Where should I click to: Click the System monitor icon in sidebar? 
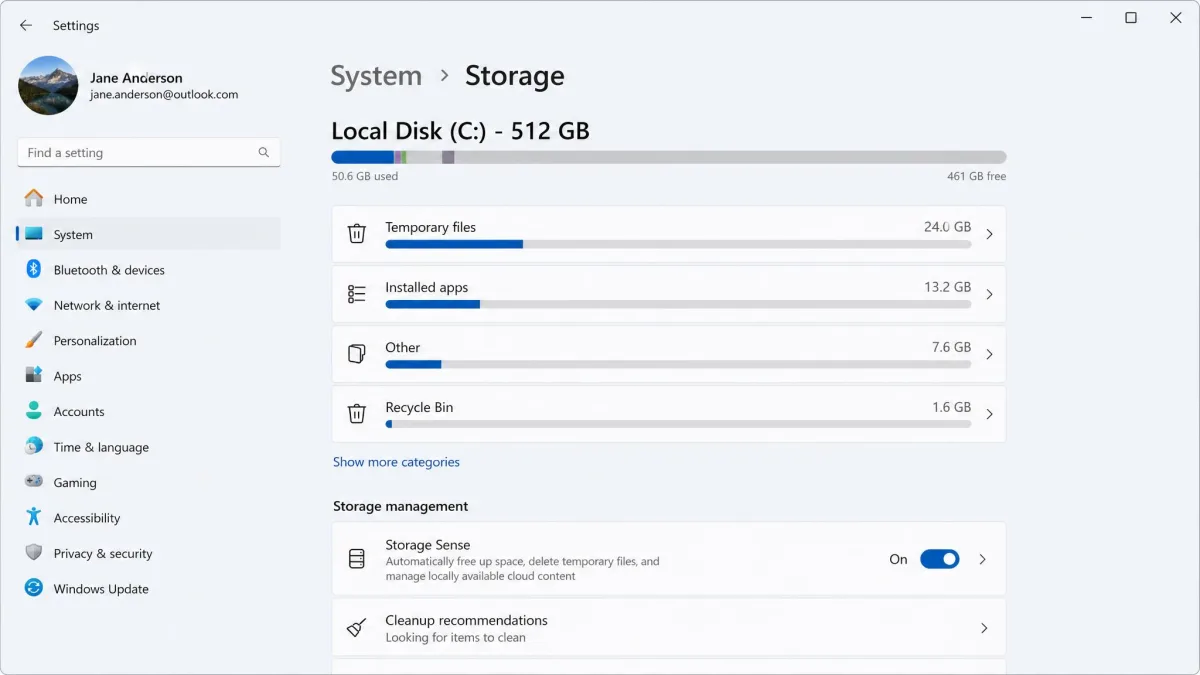coord(34,234)
